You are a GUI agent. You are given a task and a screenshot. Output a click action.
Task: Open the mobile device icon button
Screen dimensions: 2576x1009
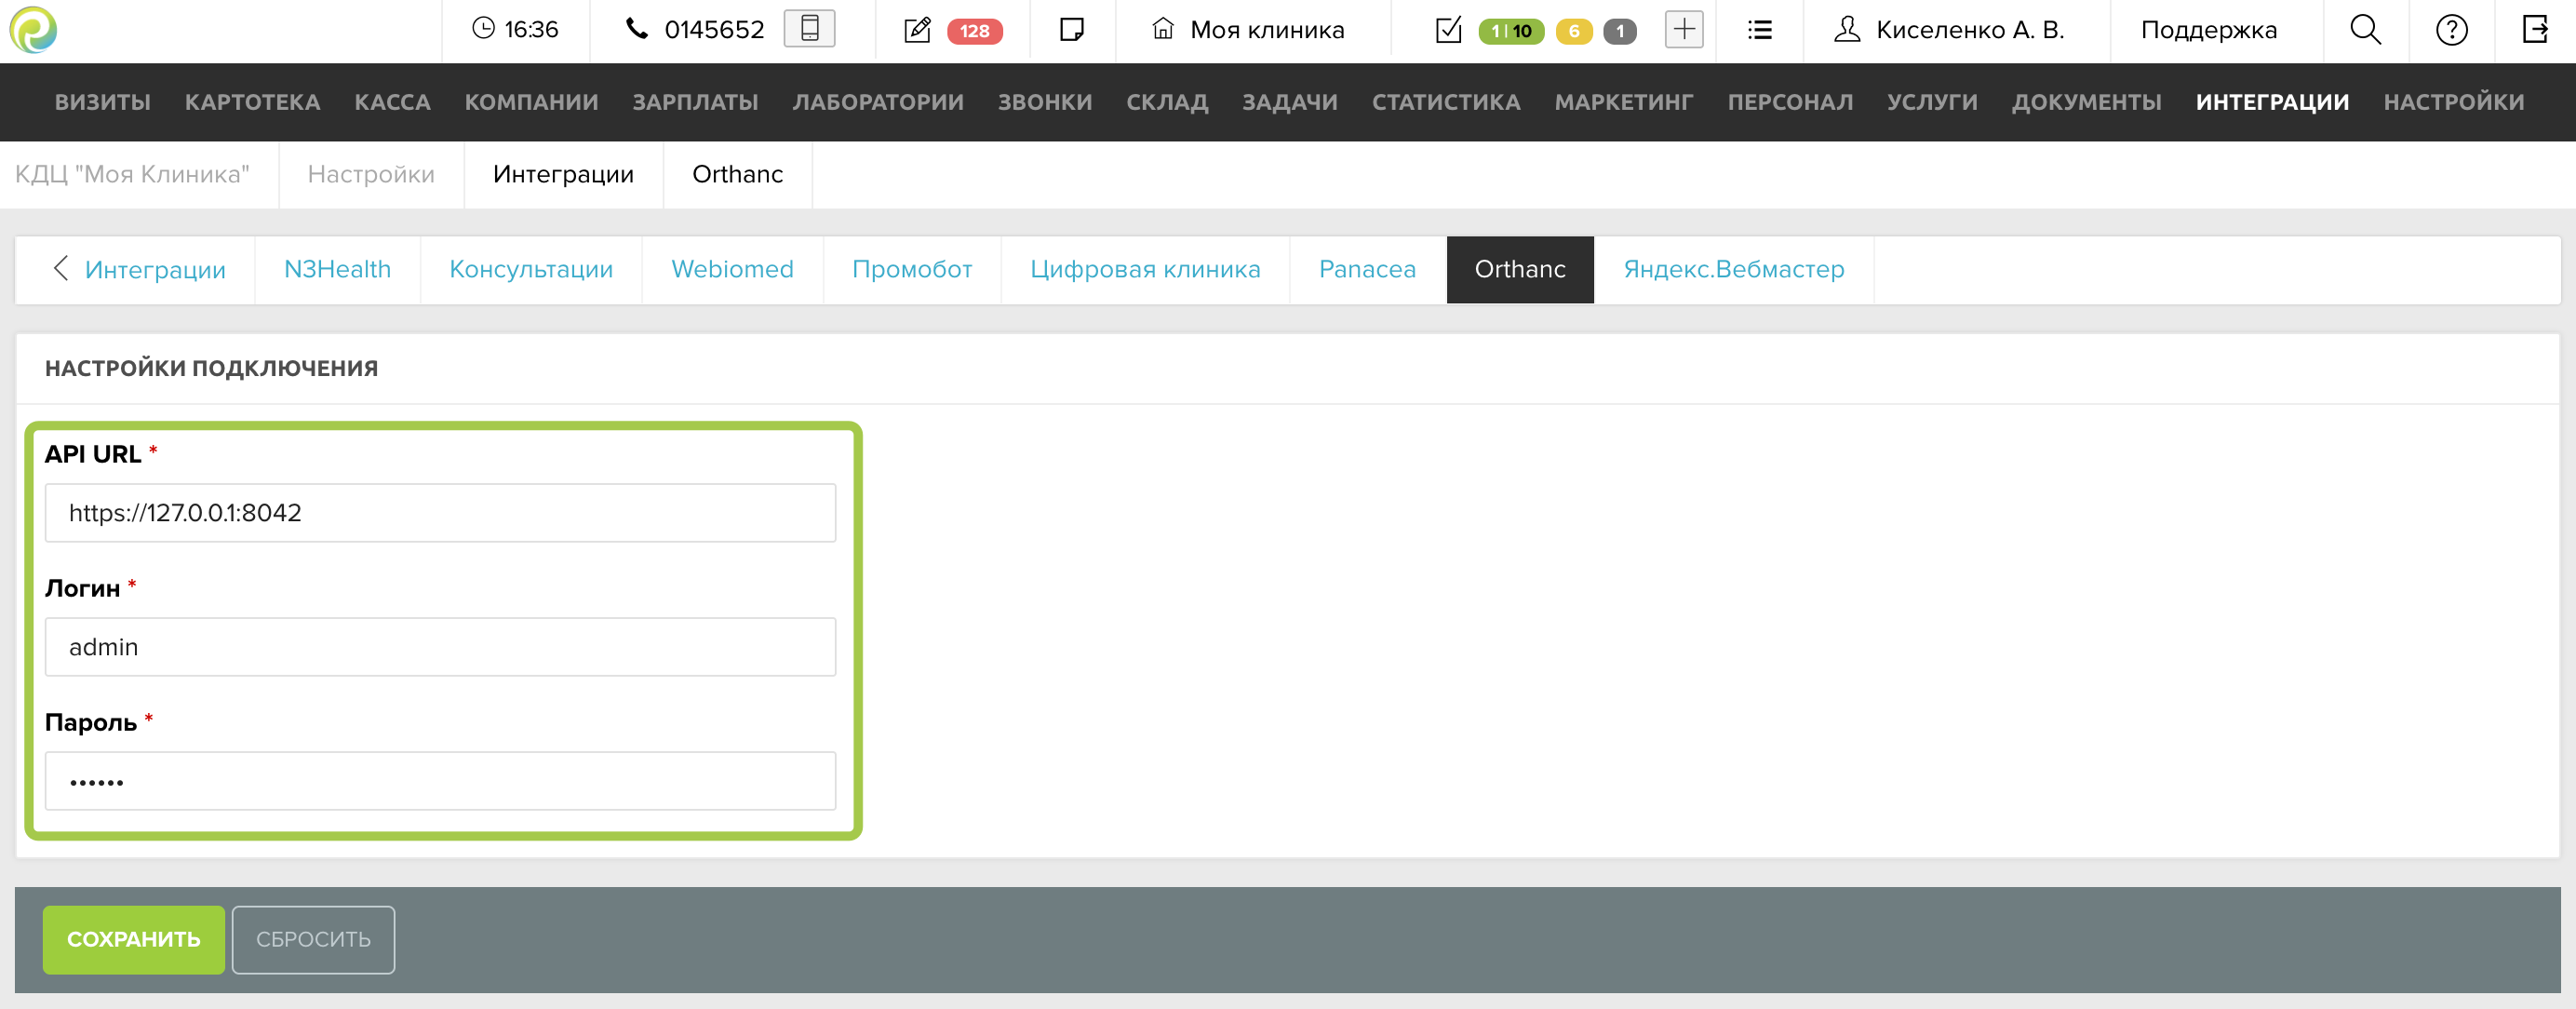[809, 28]
